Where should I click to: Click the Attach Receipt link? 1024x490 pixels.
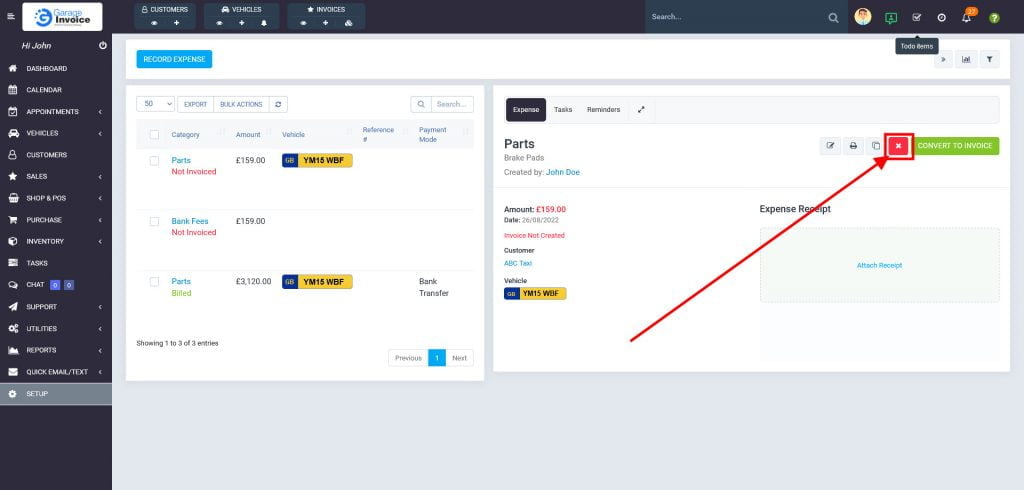click(879, 265)
